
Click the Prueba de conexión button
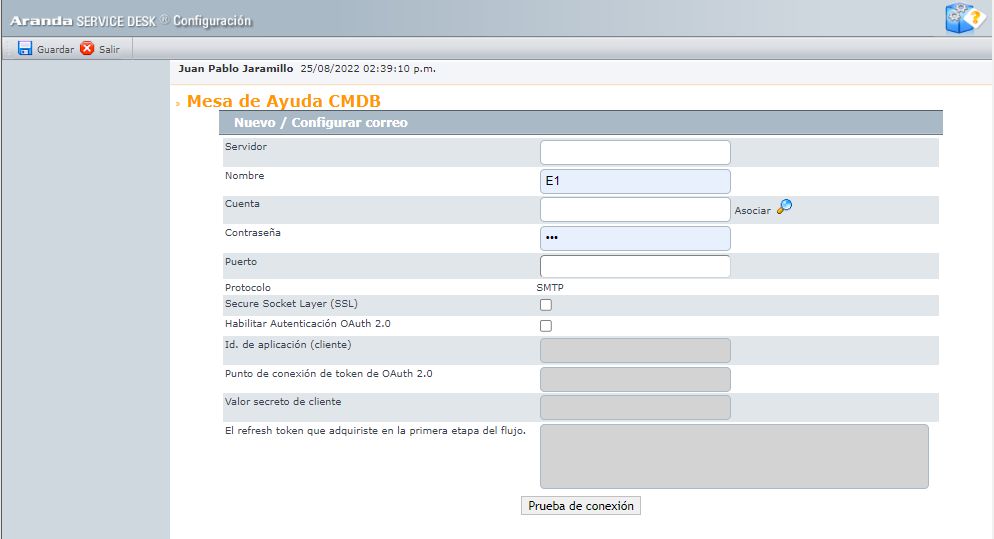pyautogui.click(x=581, y=505)
